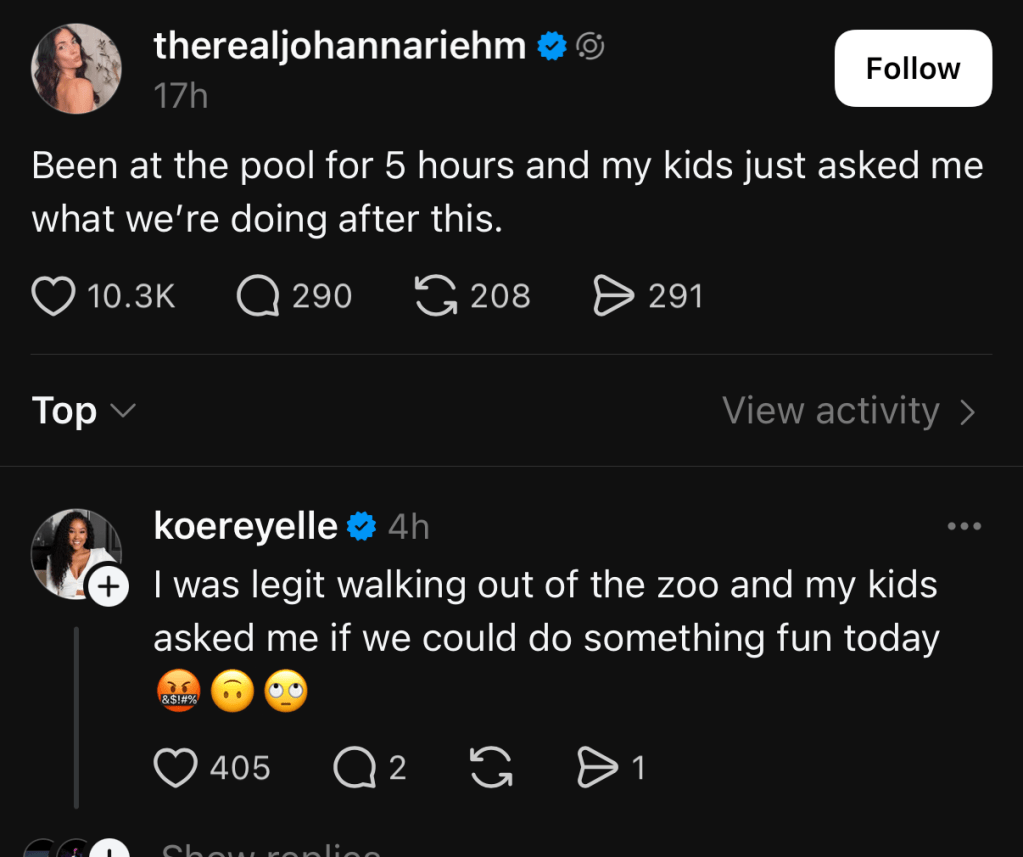This screenshot has width=1023, height=857.
Task: Like koereyelle's zoo reply
Action: [175, 767]
